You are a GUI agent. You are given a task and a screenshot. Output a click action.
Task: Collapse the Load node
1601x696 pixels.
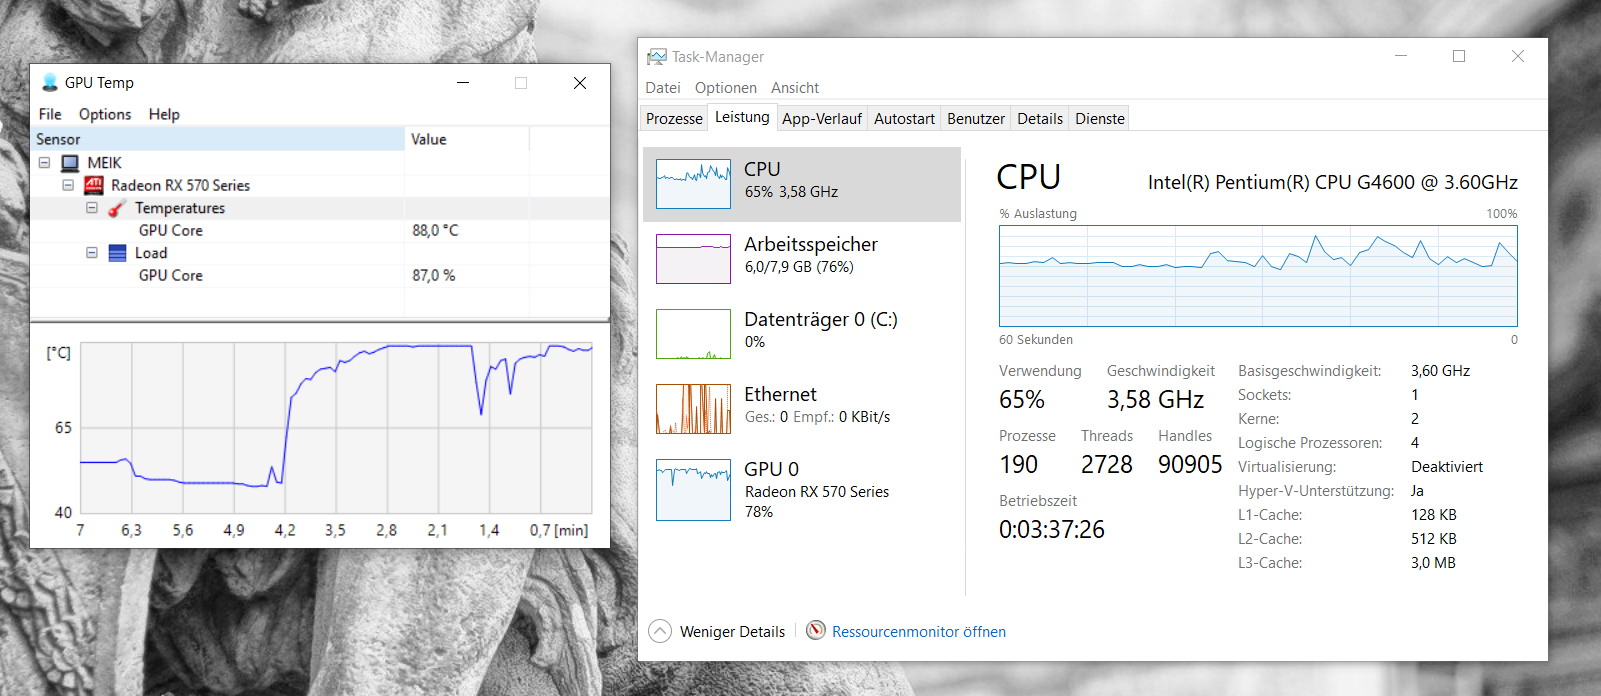point(92,253)
